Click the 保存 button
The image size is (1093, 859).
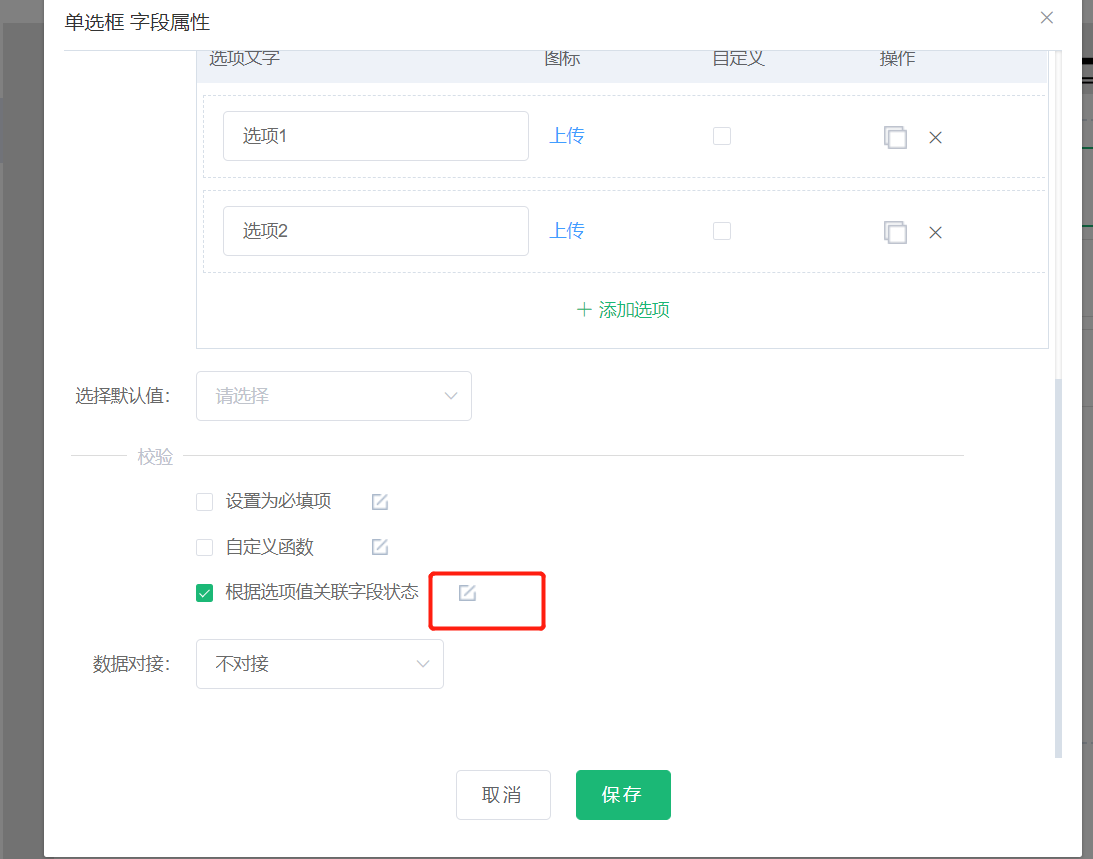623,795
